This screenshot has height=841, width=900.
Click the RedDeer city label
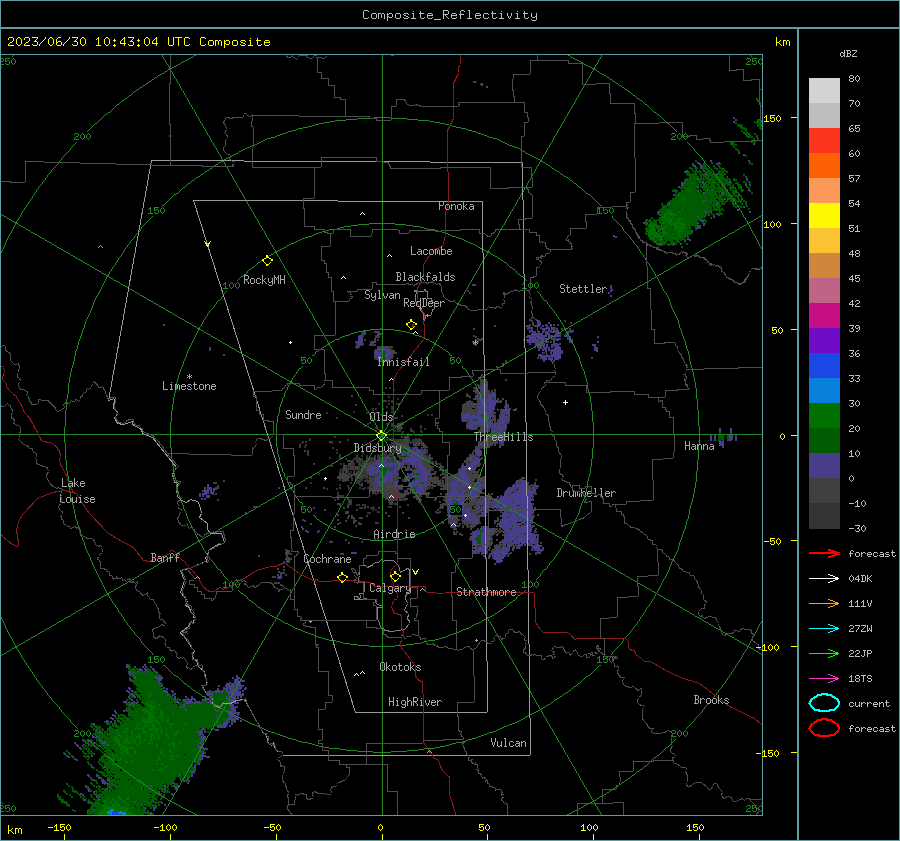[424, 303]
